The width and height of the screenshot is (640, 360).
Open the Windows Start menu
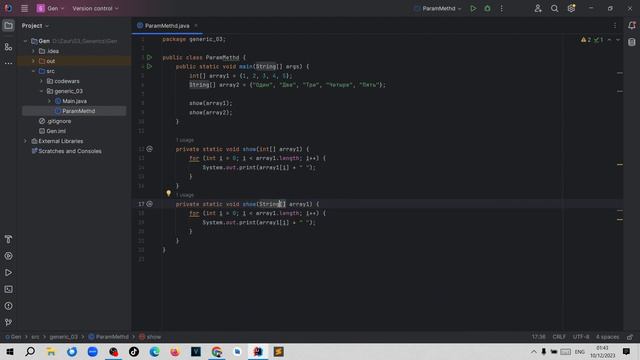[x=9, y=351]
